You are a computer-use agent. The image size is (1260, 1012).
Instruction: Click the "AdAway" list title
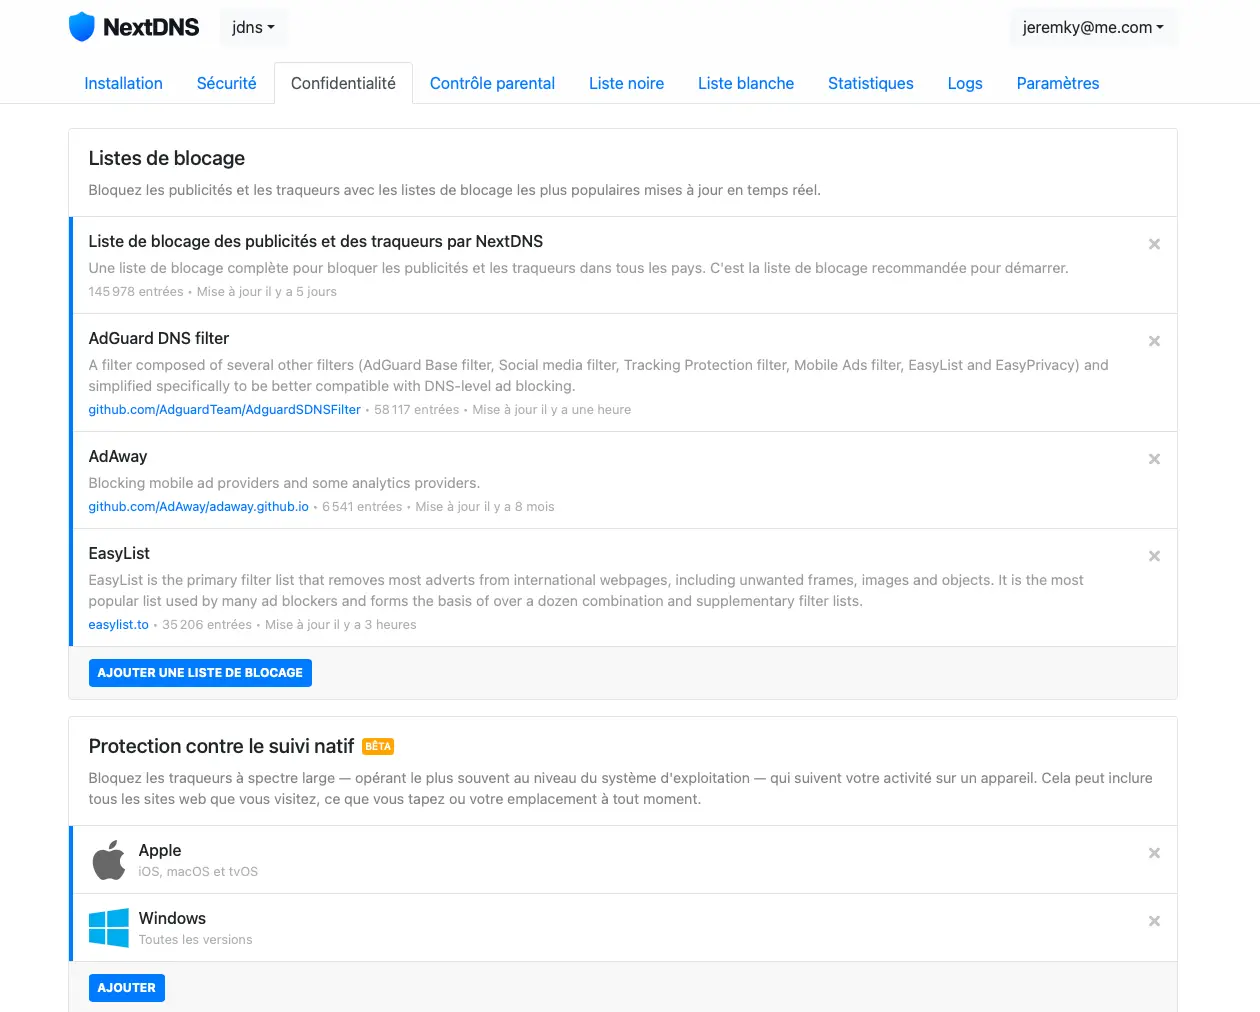[x=118, y=456]
